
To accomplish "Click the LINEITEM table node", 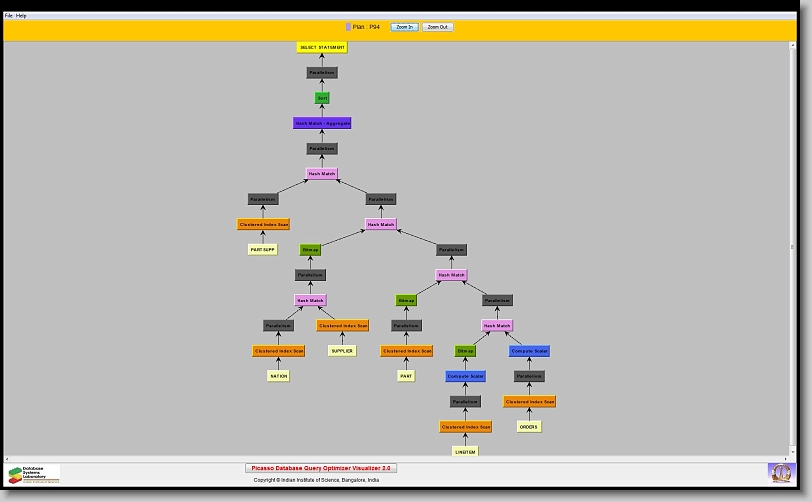I will [465, 452].
